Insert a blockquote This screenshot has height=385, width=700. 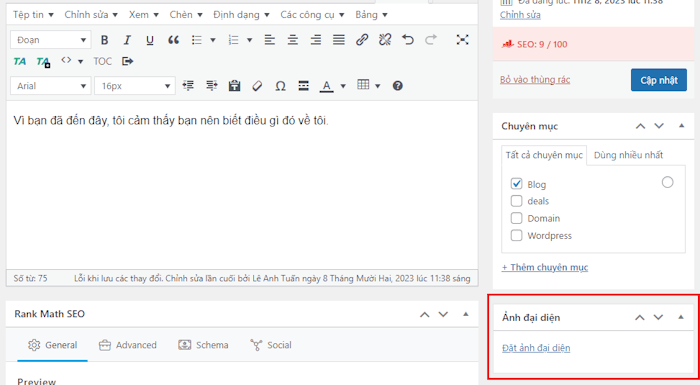coord(173,40)
